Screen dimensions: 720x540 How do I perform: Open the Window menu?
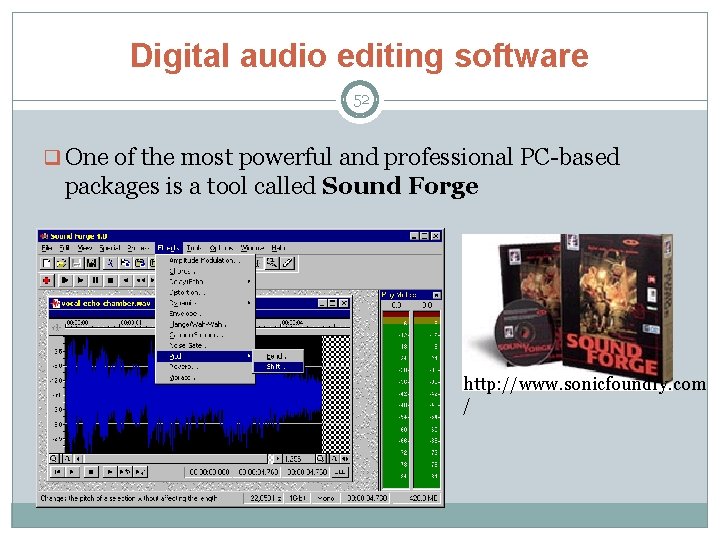(x=252, y=248)
